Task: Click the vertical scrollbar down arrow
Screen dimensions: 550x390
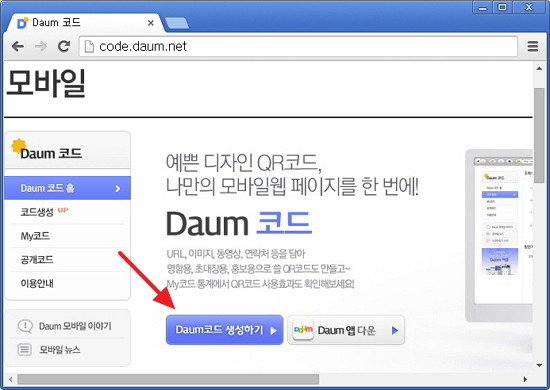Action: 539,365
